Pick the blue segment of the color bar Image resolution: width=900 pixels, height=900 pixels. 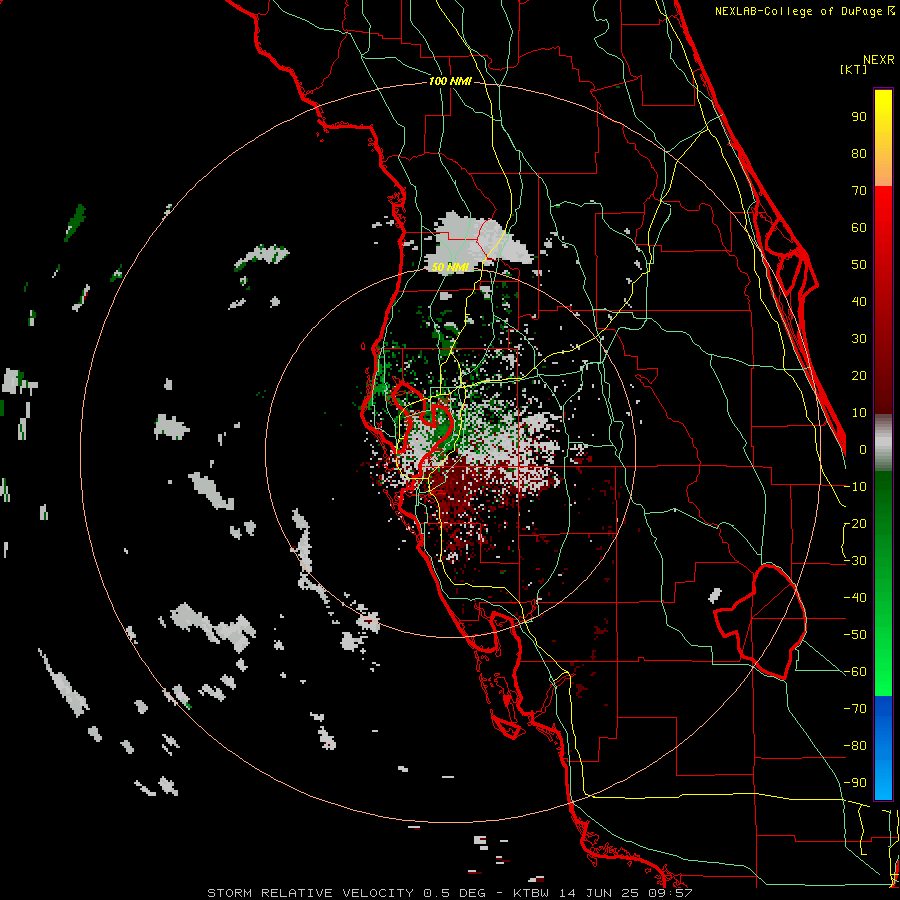point(883,748)
